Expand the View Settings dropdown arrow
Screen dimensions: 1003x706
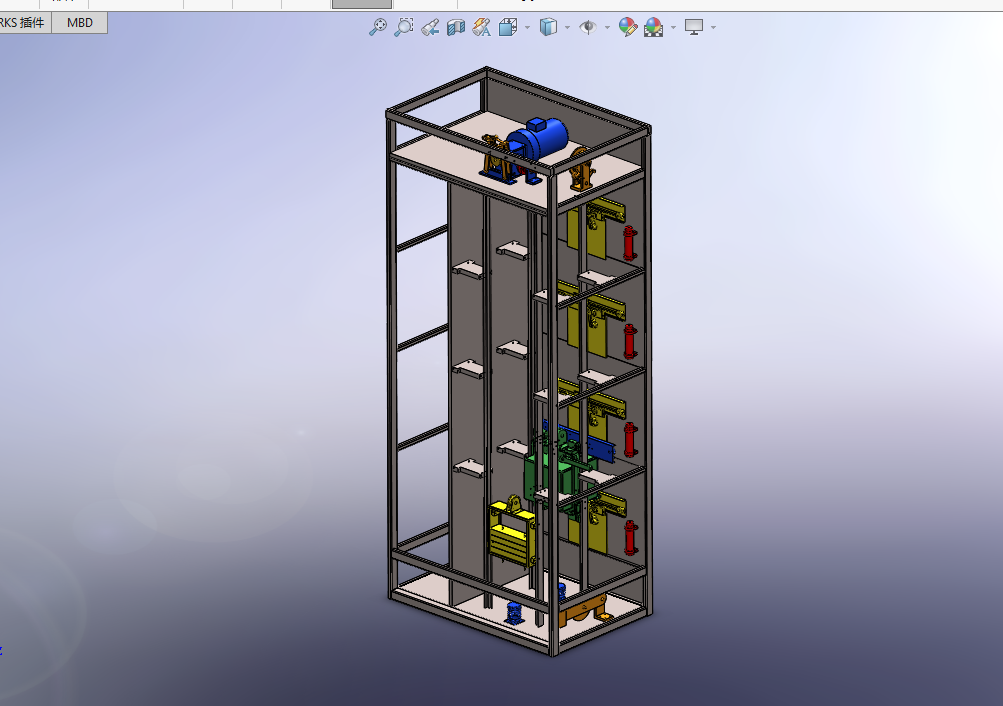click(713, 27)
